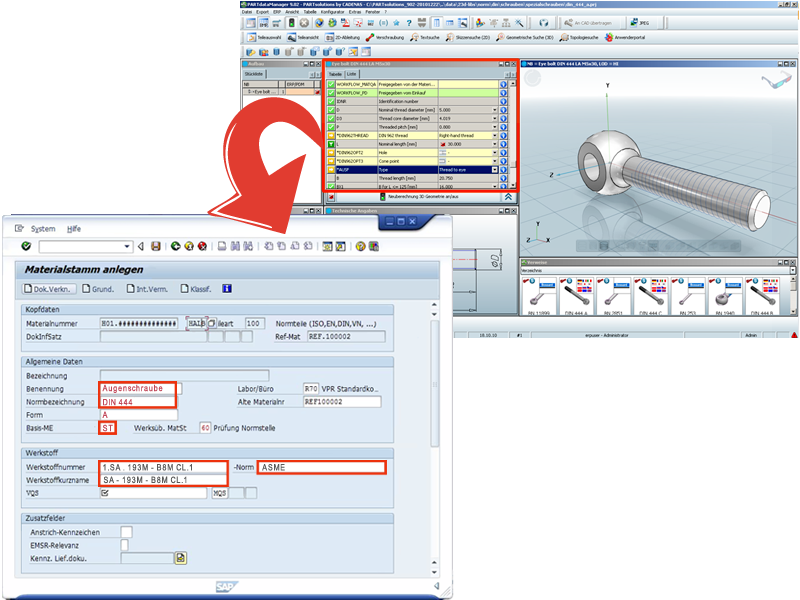Expand the Nominal thread diameter dropdown
Screen dimensions: 800x600
coord(496,110)
